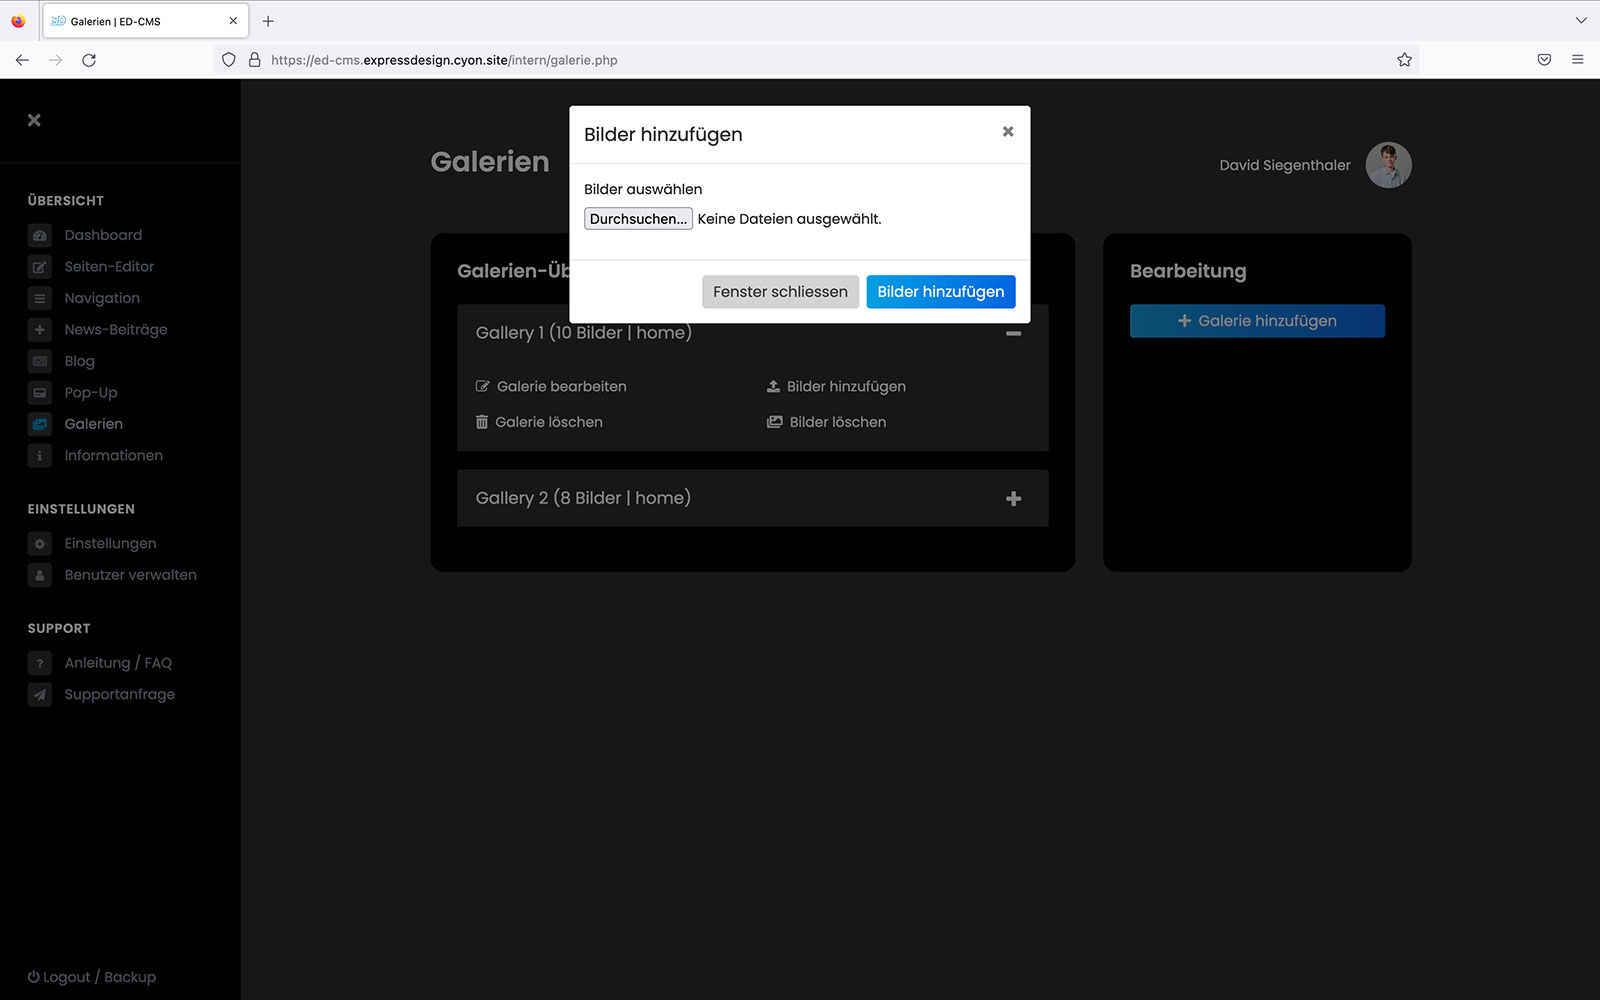1600x1000 pixels.
Task: Click the blue Bilder hinzufügen button
Action: (940, 292)
